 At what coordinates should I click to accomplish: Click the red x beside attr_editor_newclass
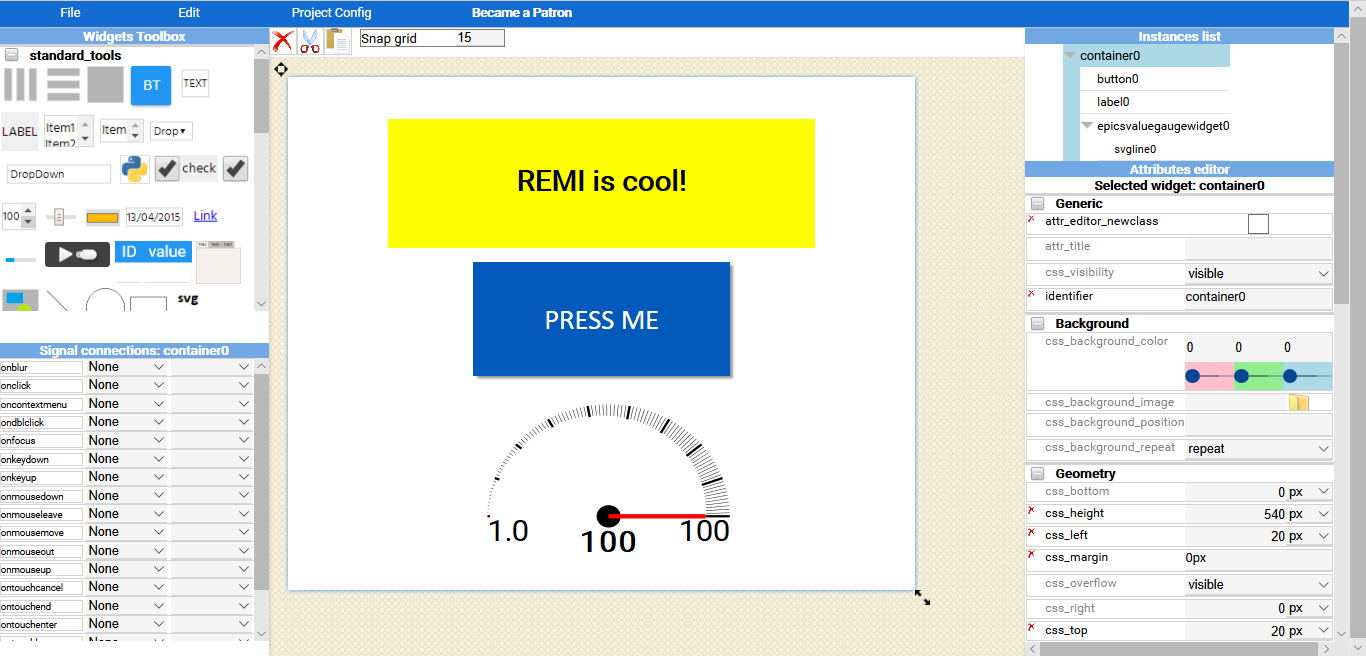click(1031, 218)
